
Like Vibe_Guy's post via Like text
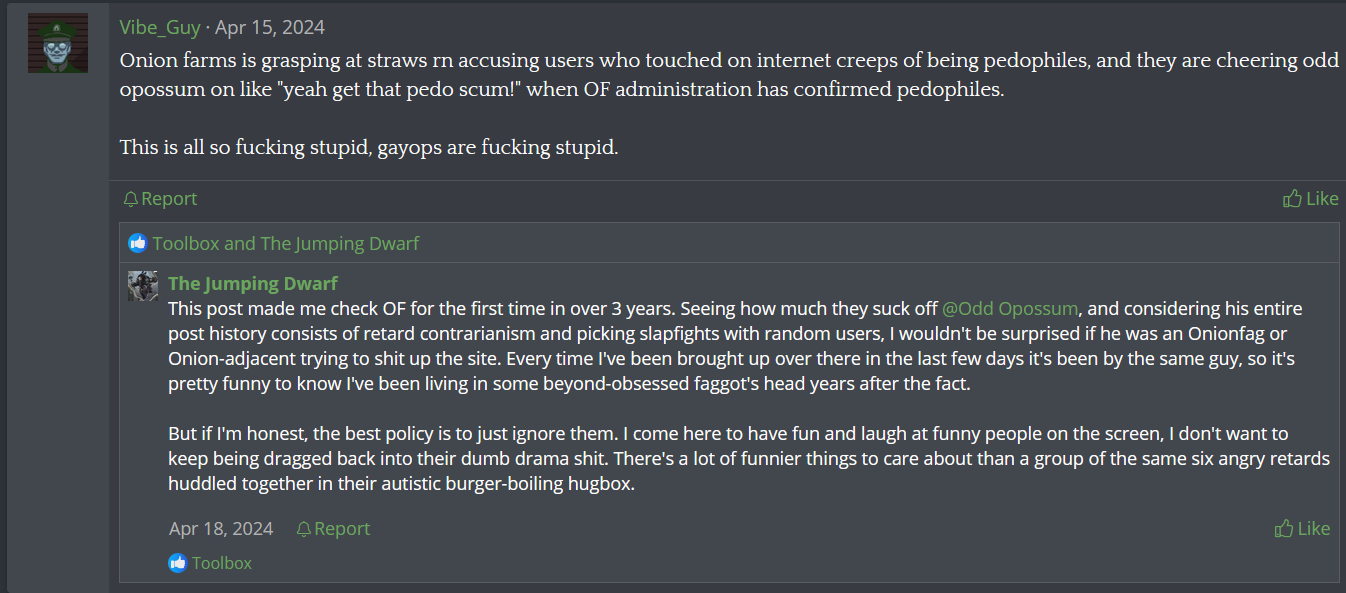pyautogui.click(x=1322, y=199)
